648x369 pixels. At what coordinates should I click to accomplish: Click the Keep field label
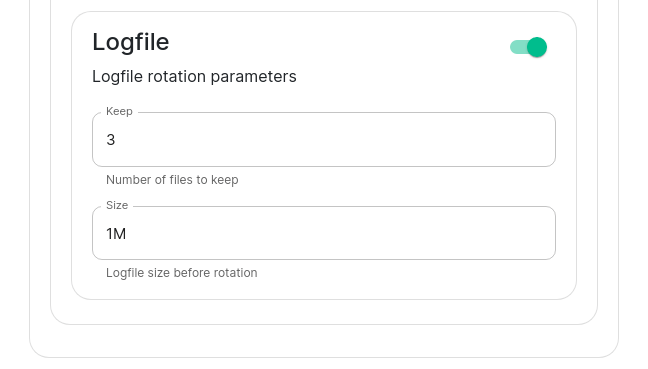click(x=119, y=111)
